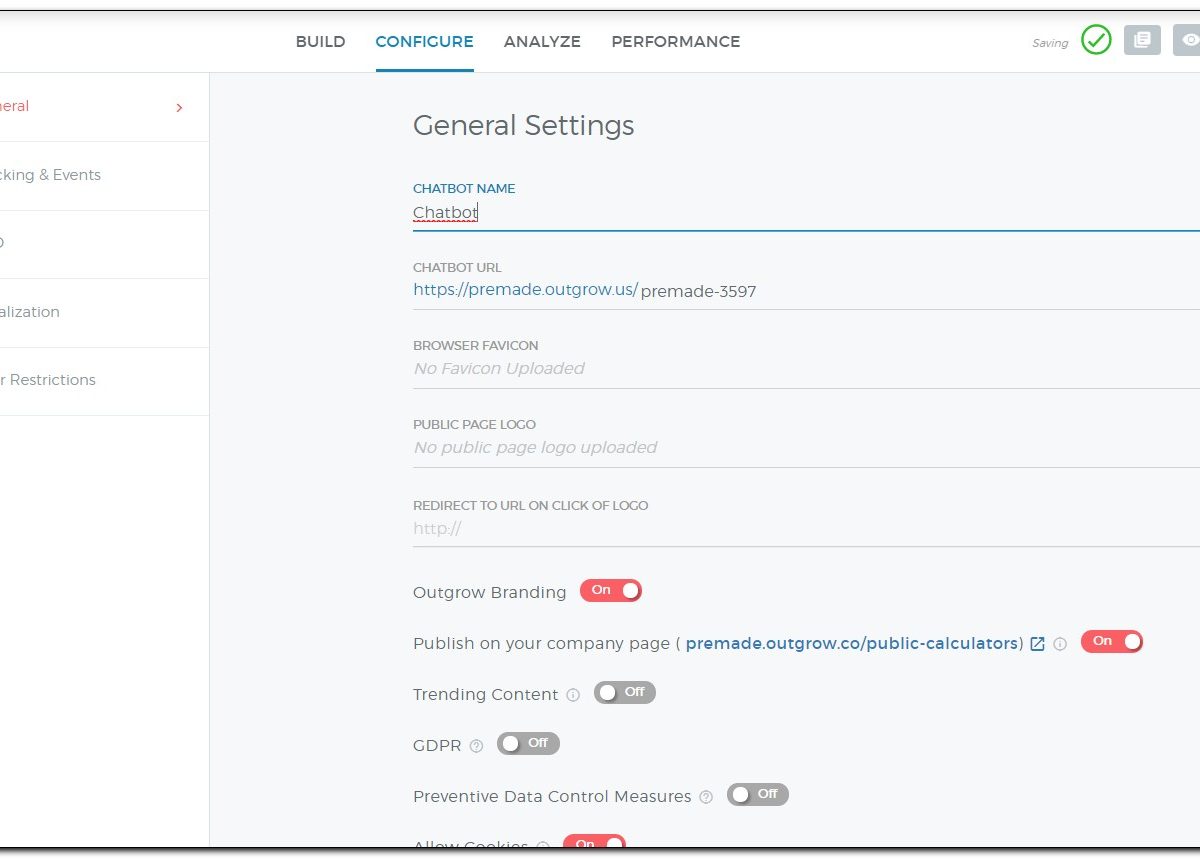Click Preventive Data Control Measures help icon
Image resolution: width=1200 pixels, height=859 pixels.
(706, 797)
